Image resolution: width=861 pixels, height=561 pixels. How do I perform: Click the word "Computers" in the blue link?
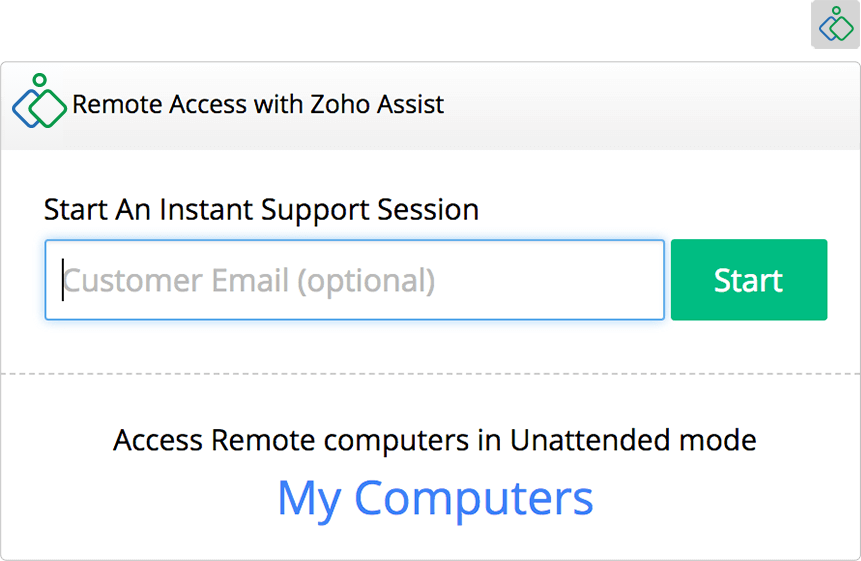point(473,498)
